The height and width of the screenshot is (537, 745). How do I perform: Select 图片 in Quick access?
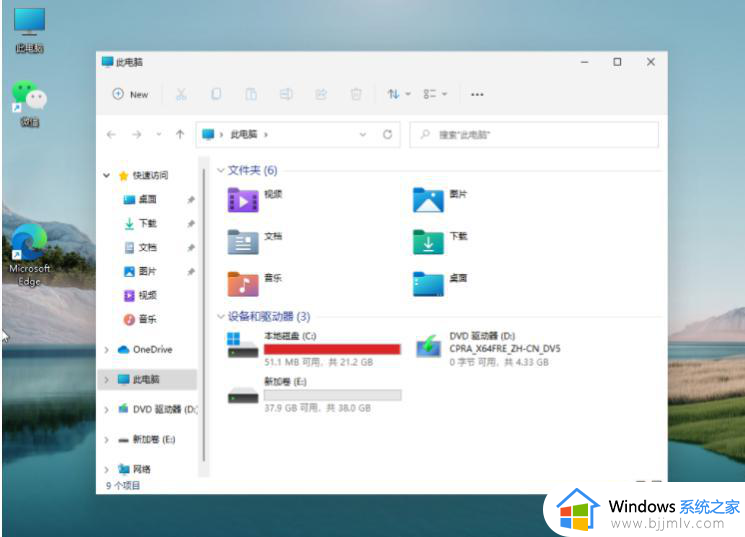click(147, 271)
